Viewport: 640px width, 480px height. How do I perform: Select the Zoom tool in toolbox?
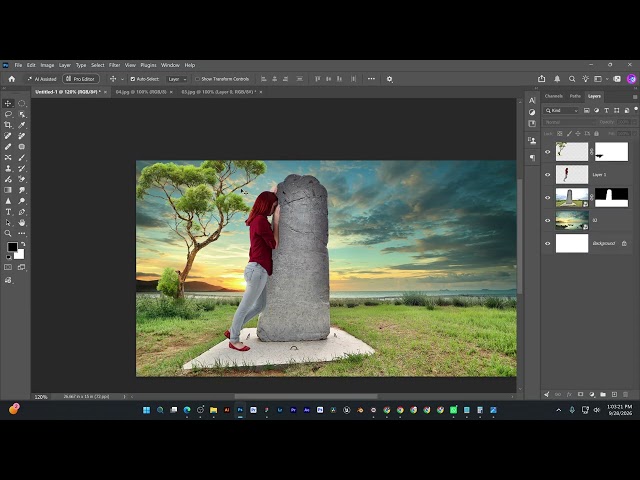click(8, 233)
